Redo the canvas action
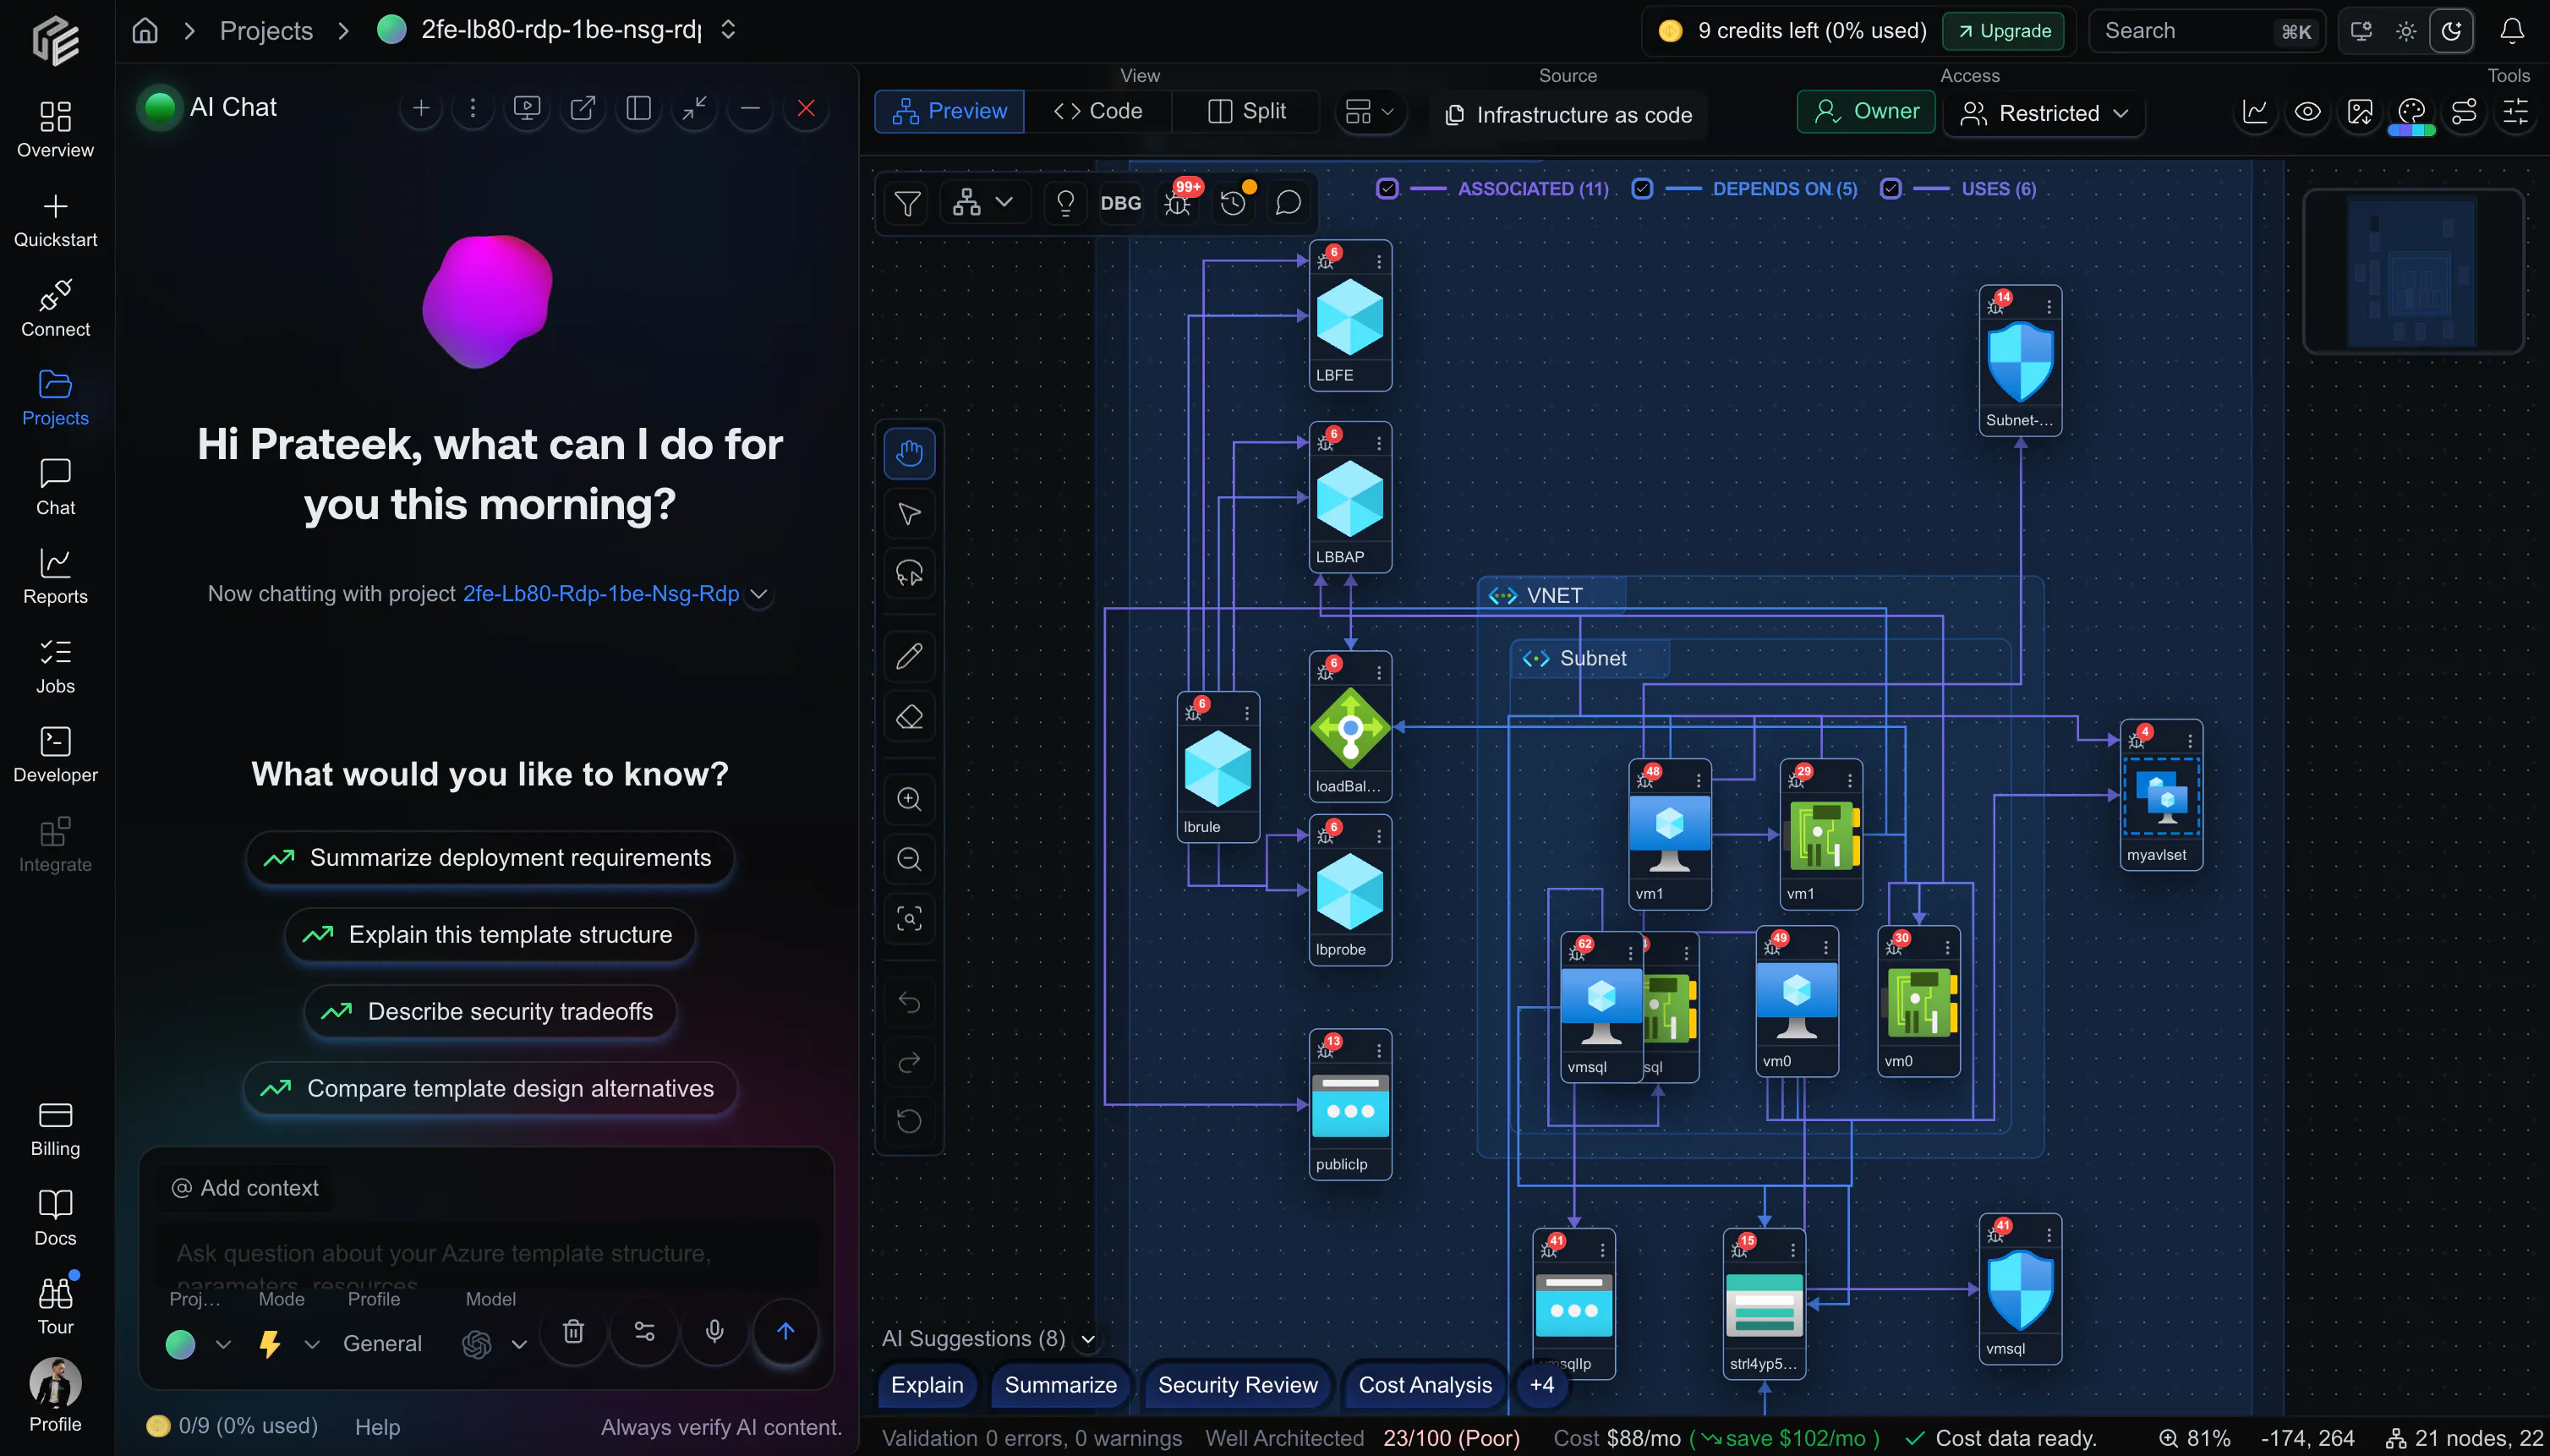Viewport: 2550px width, 1456px height. click(x=909, y=1062)
